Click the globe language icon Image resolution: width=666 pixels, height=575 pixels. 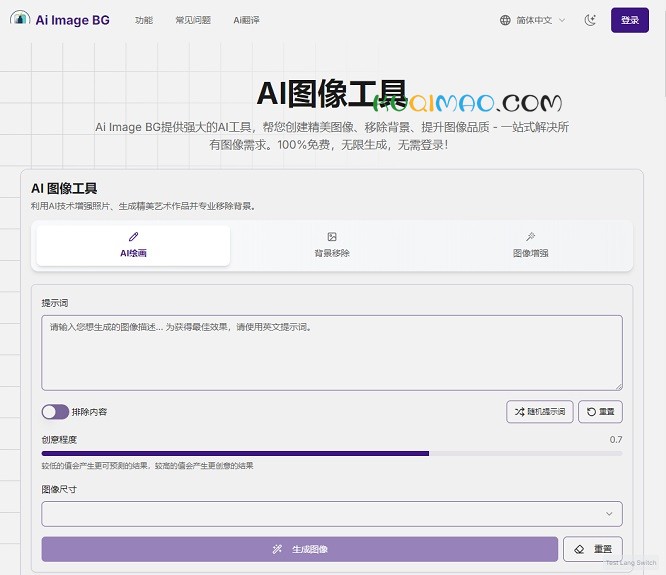point(505,20)
